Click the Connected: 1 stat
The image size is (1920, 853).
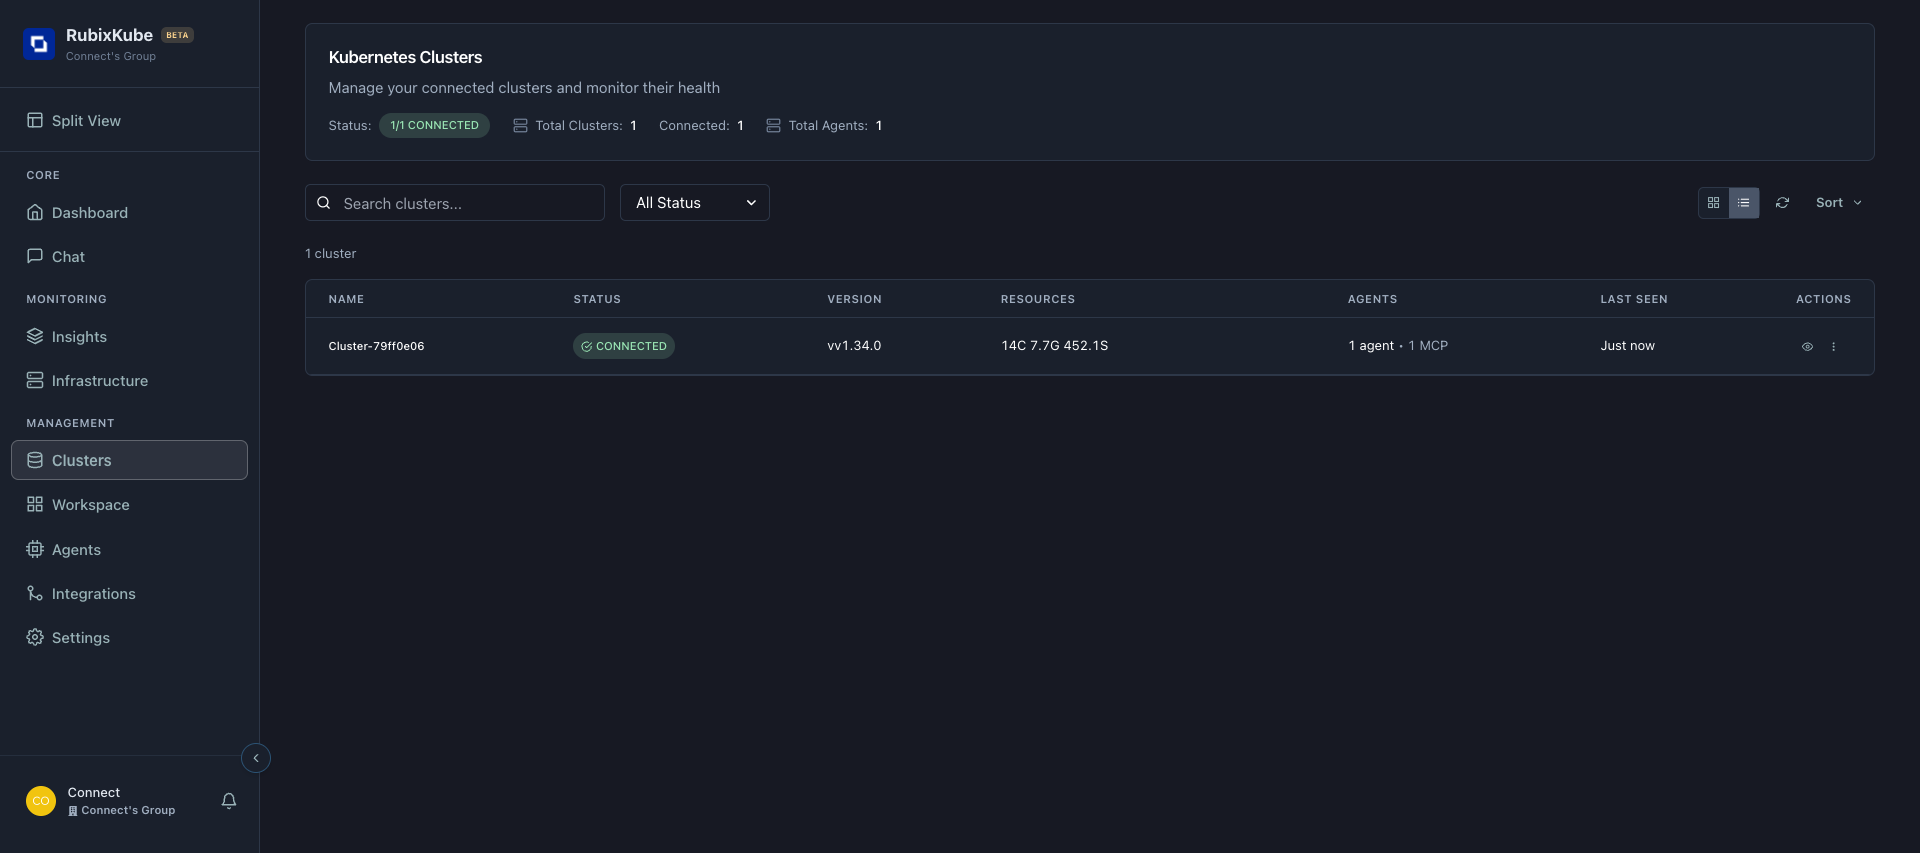click(701, 126)
